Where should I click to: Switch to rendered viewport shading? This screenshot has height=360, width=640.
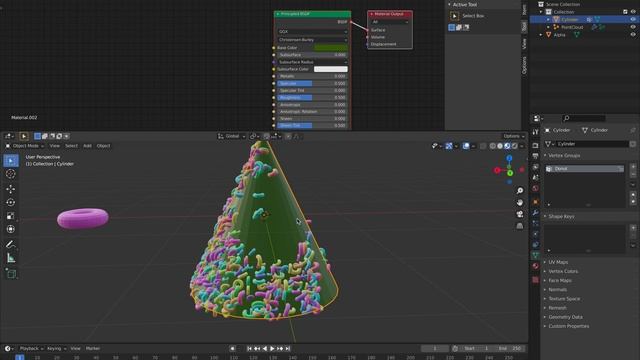[x=515, y=146]
